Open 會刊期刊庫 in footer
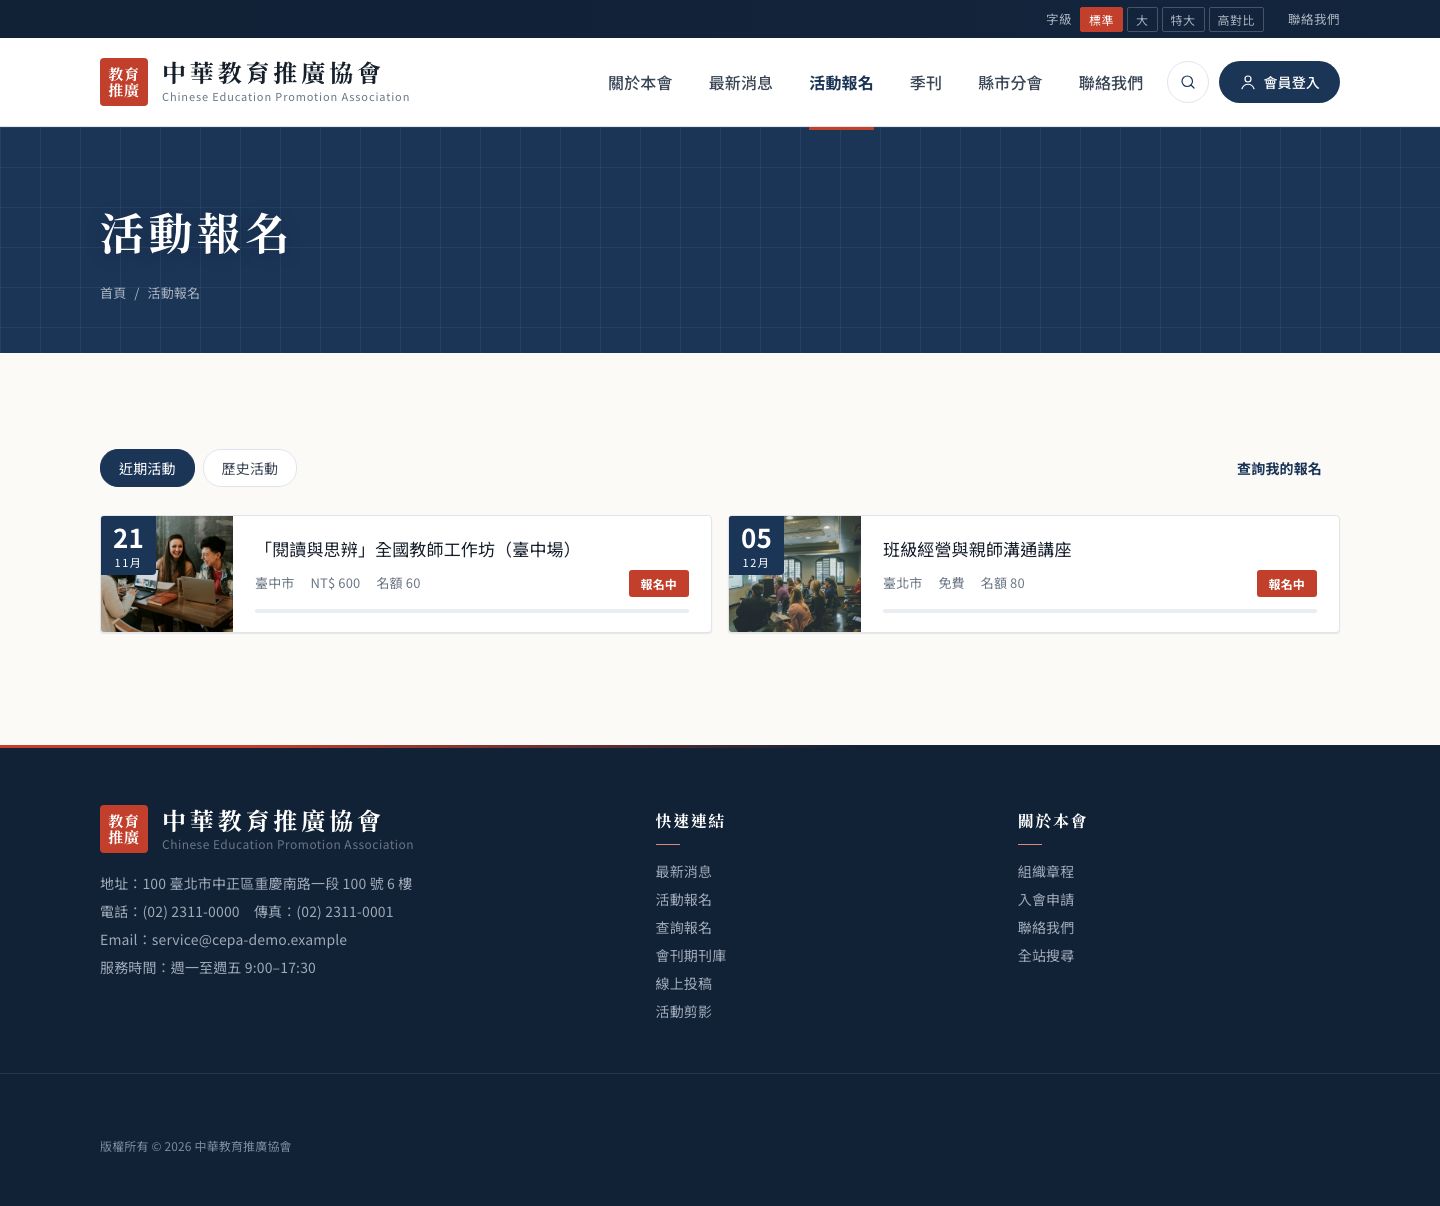 point(691,956)
